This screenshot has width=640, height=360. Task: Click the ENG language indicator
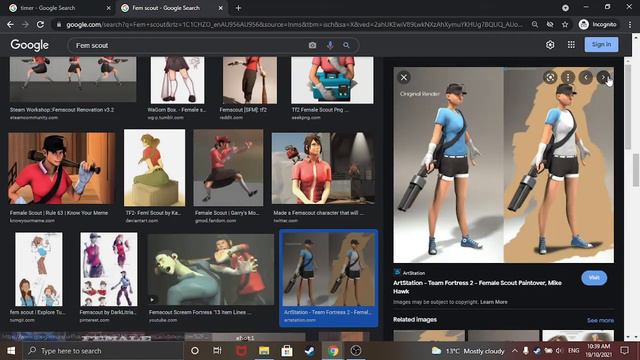[x=573, y=351]
